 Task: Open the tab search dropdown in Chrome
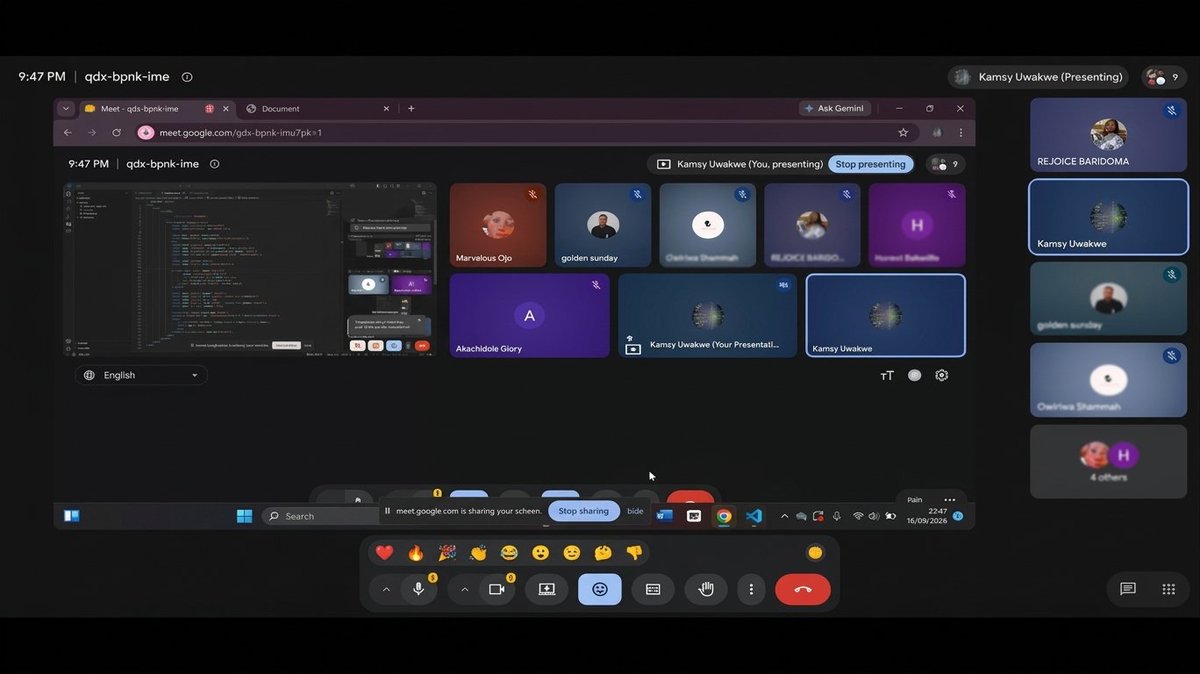[x=66, y=108]
